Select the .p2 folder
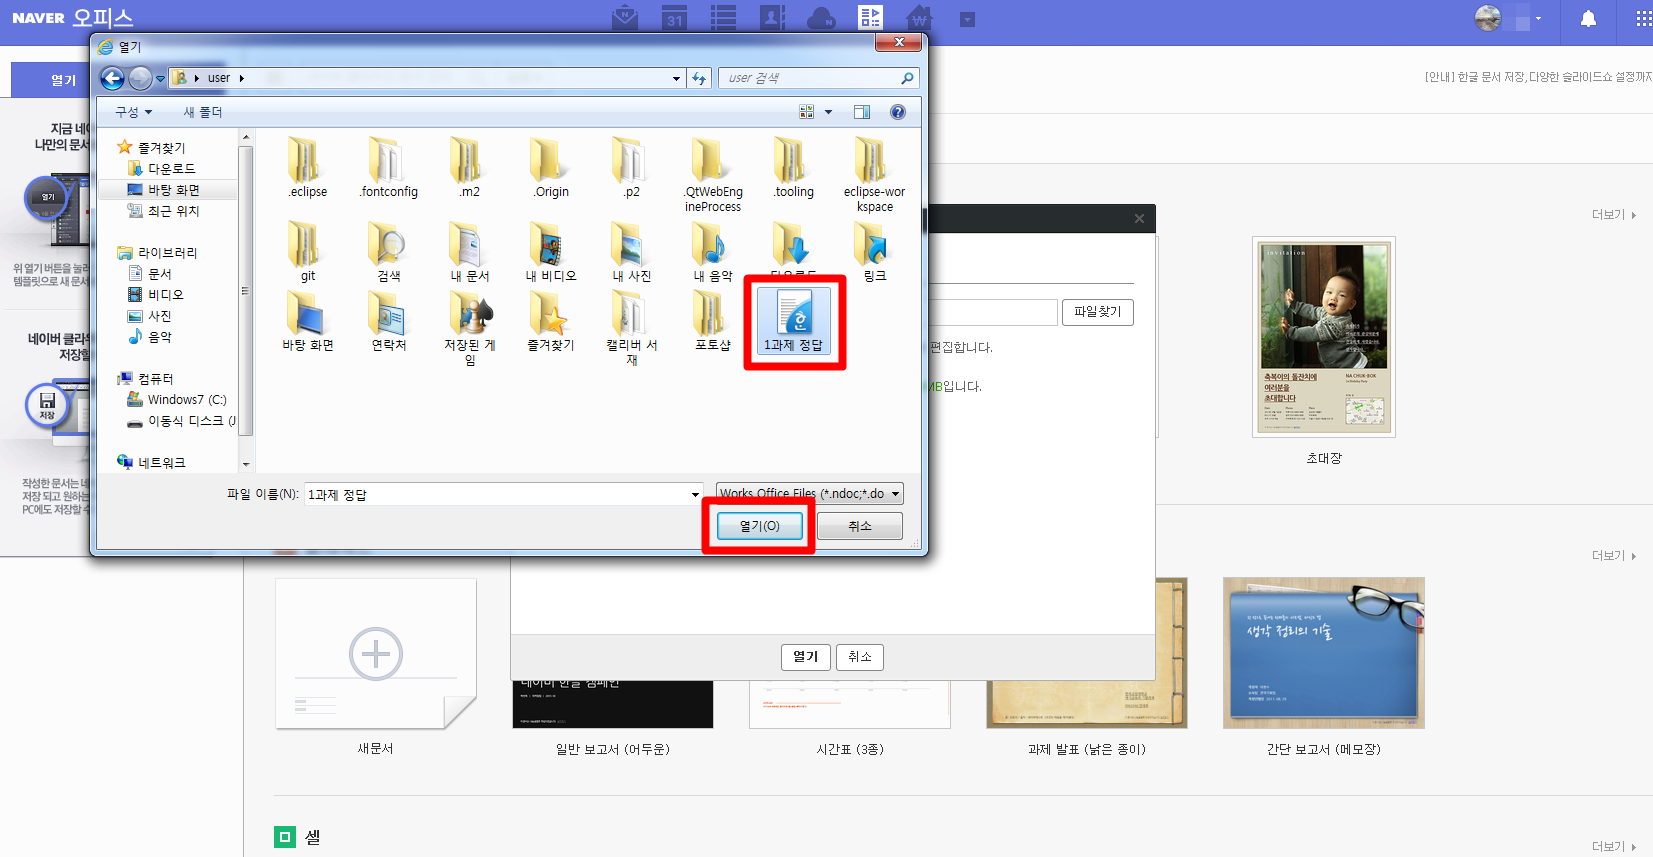Image resolution: width=1653 pixels, height=857 pixels. tap(632, 167)
